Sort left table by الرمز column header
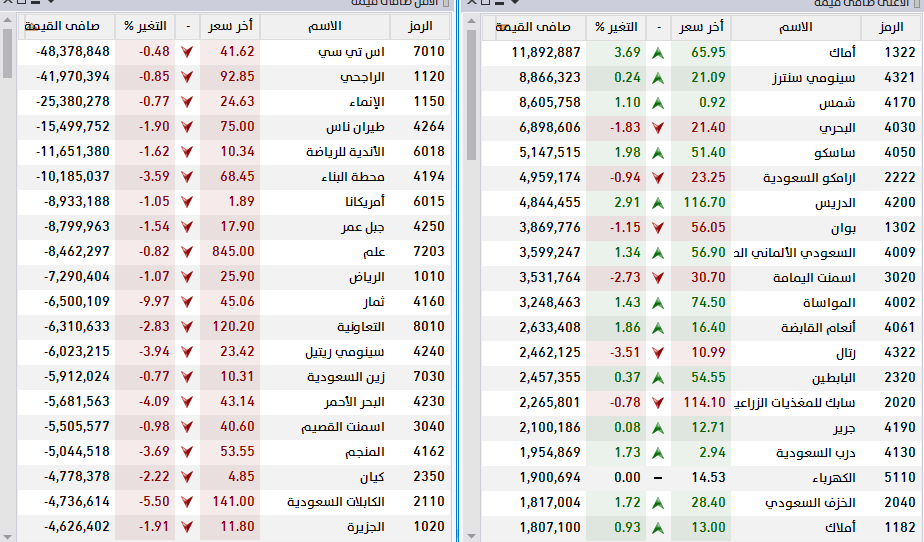924x542 pixels. (420, 27)
